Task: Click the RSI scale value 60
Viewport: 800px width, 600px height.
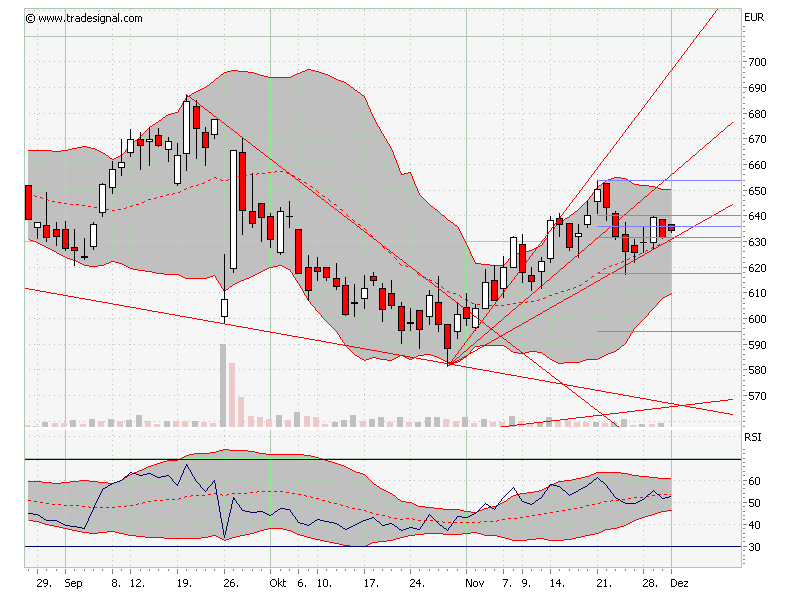Action: 754,481
